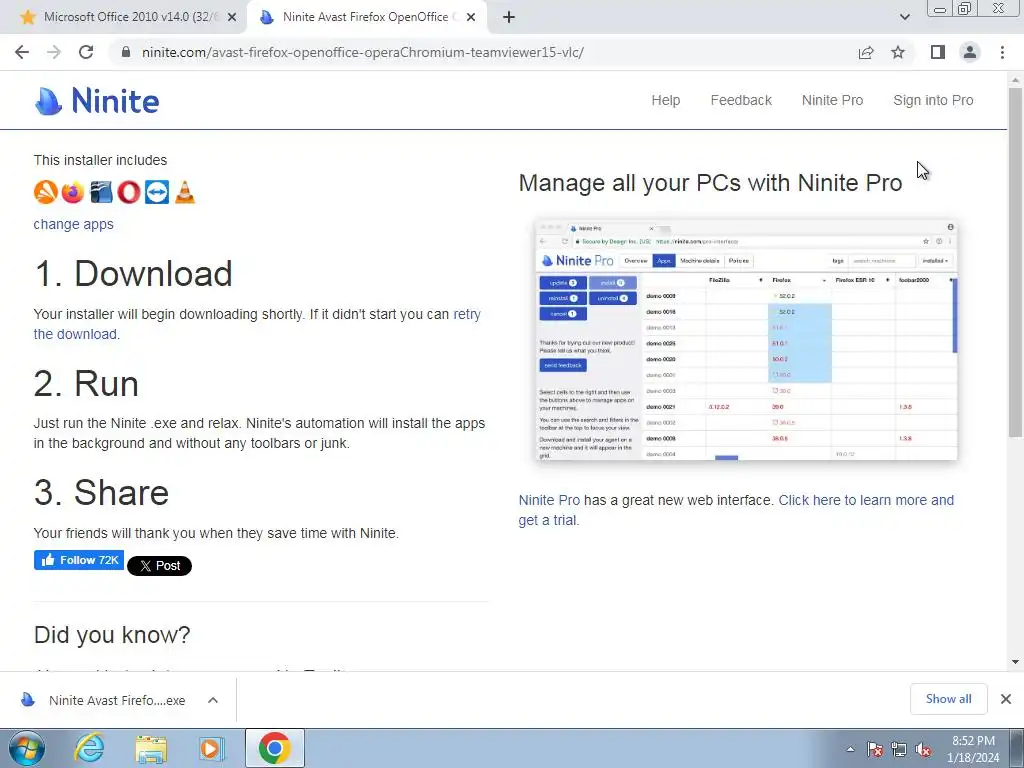Reload the page with the refresh icon
Screen dimensions: 1024x768
coord(86,52)
